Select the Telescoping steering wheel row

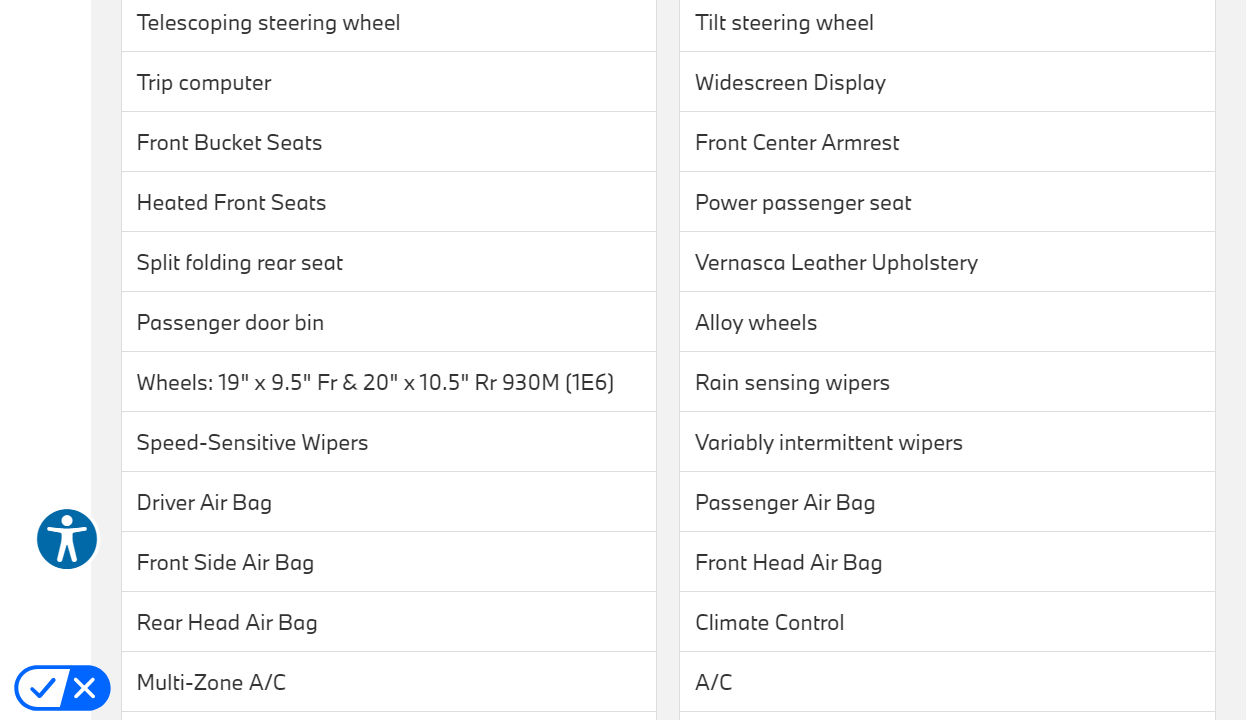268,23
